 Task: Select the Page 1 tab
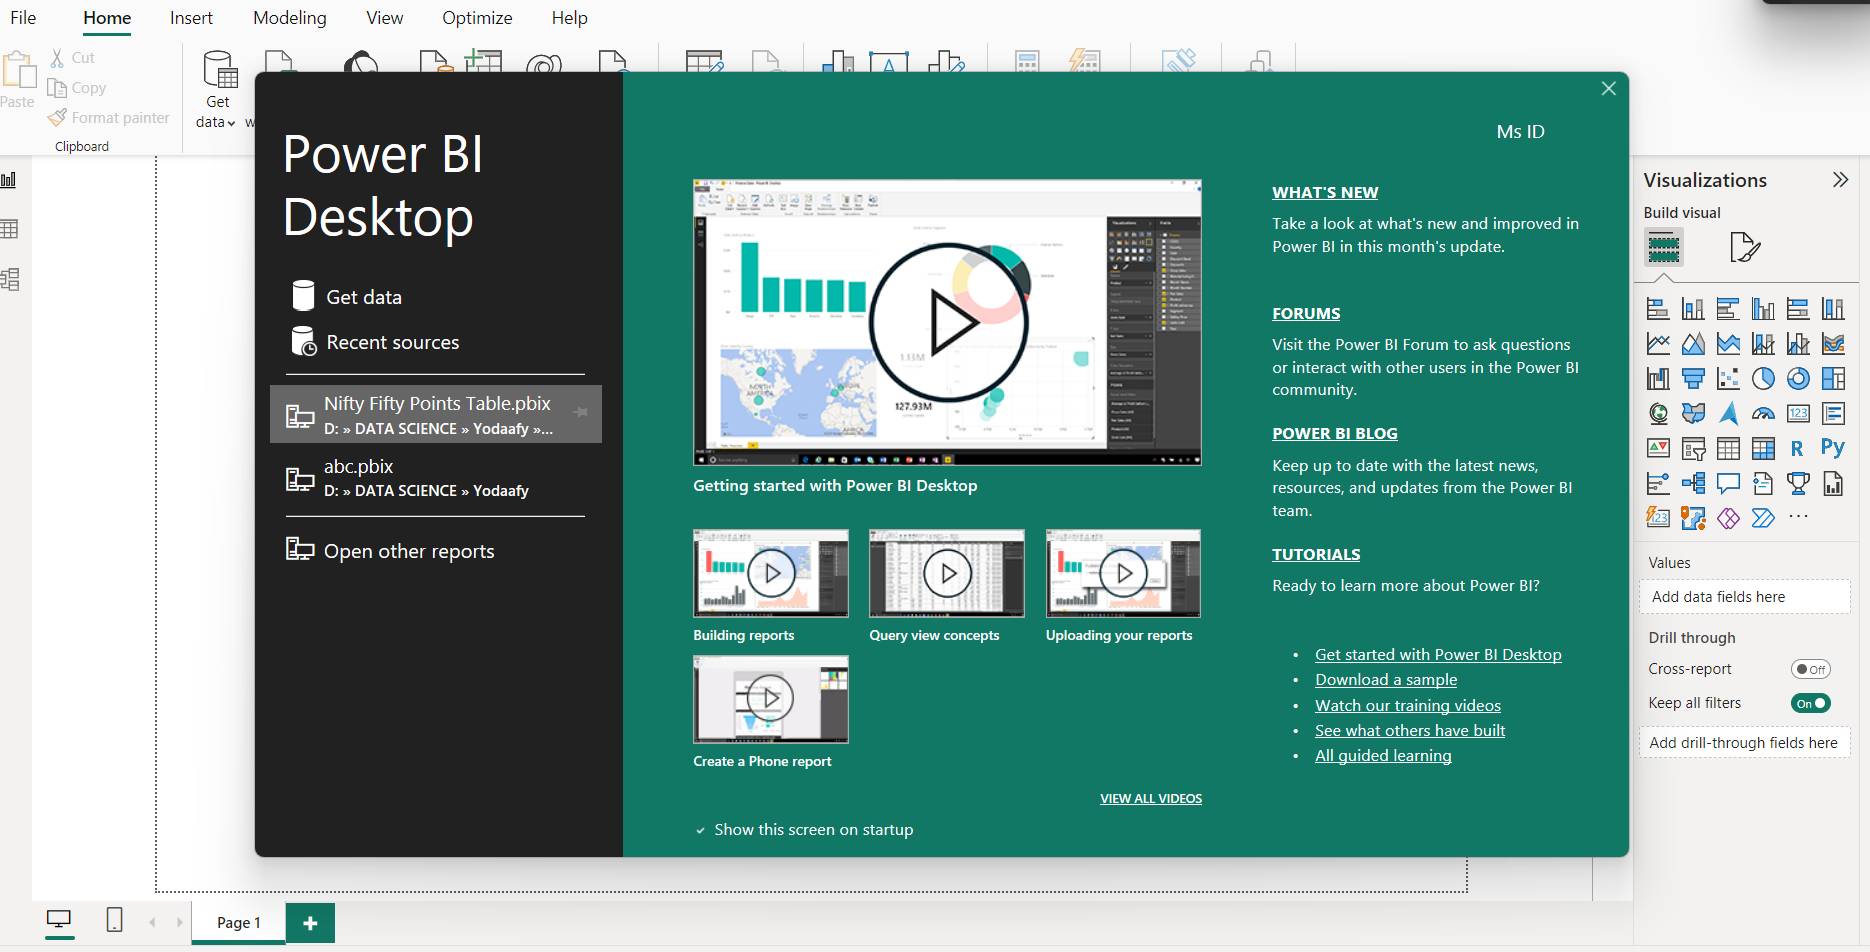tap(239, 922)
